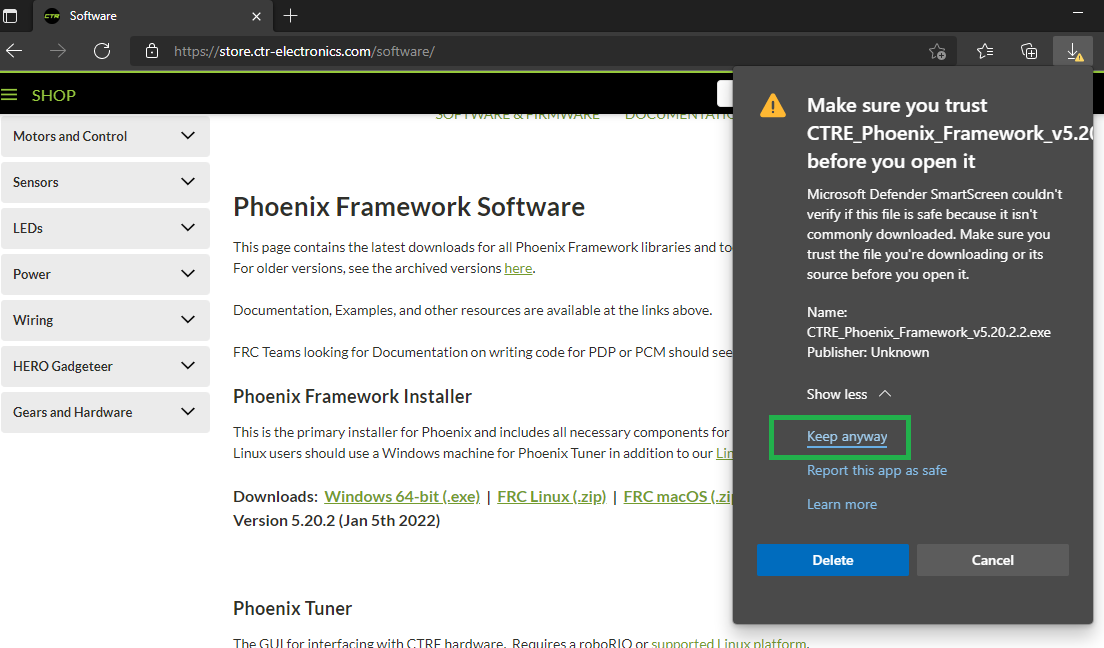
Task: Expand the Motors and Control category
Action: coord(106,136)
